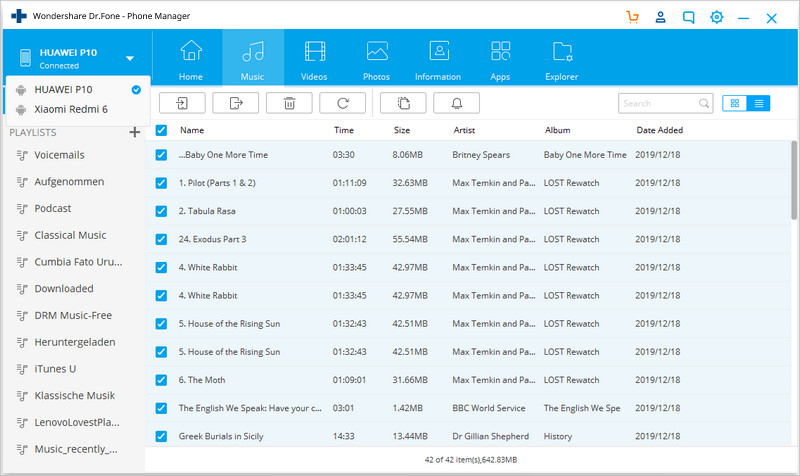Sort by Album column header
Viewport: 800px width, 476px height.
click(558, 130)
